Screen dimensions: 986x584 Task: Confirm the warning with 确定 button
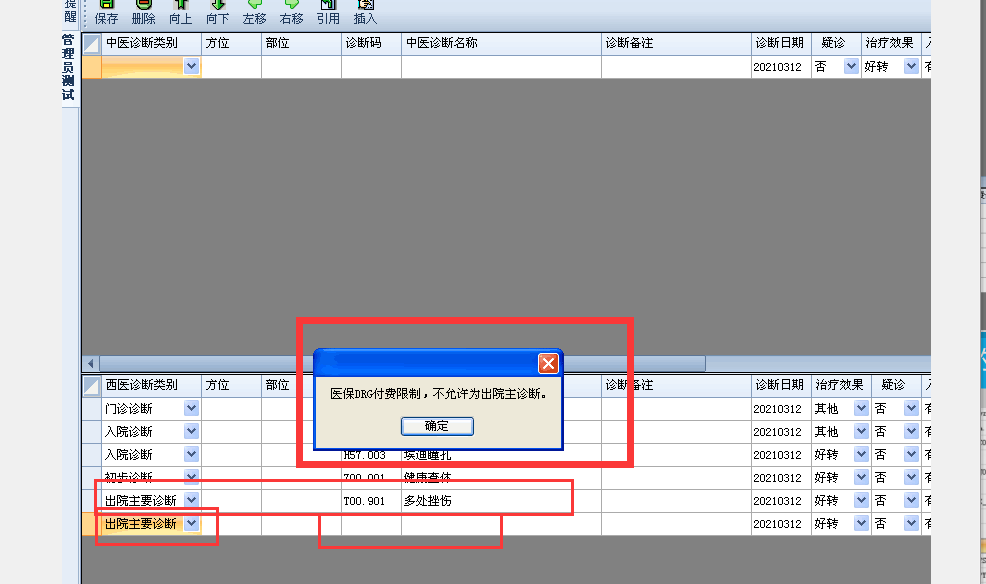(437, 426)
